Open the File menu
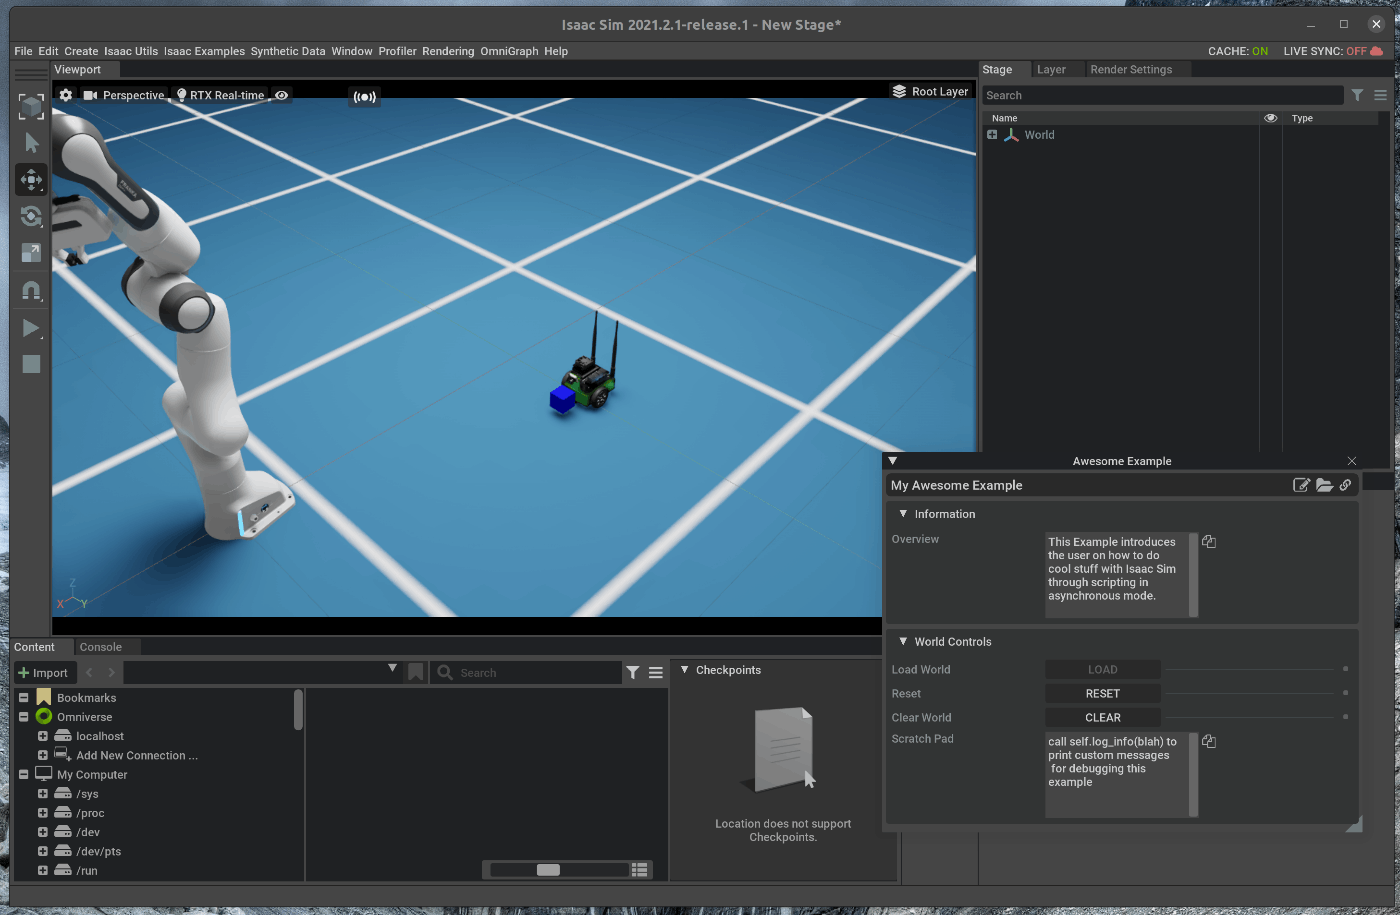The image size is (1400, 915). tap(23, 51)
